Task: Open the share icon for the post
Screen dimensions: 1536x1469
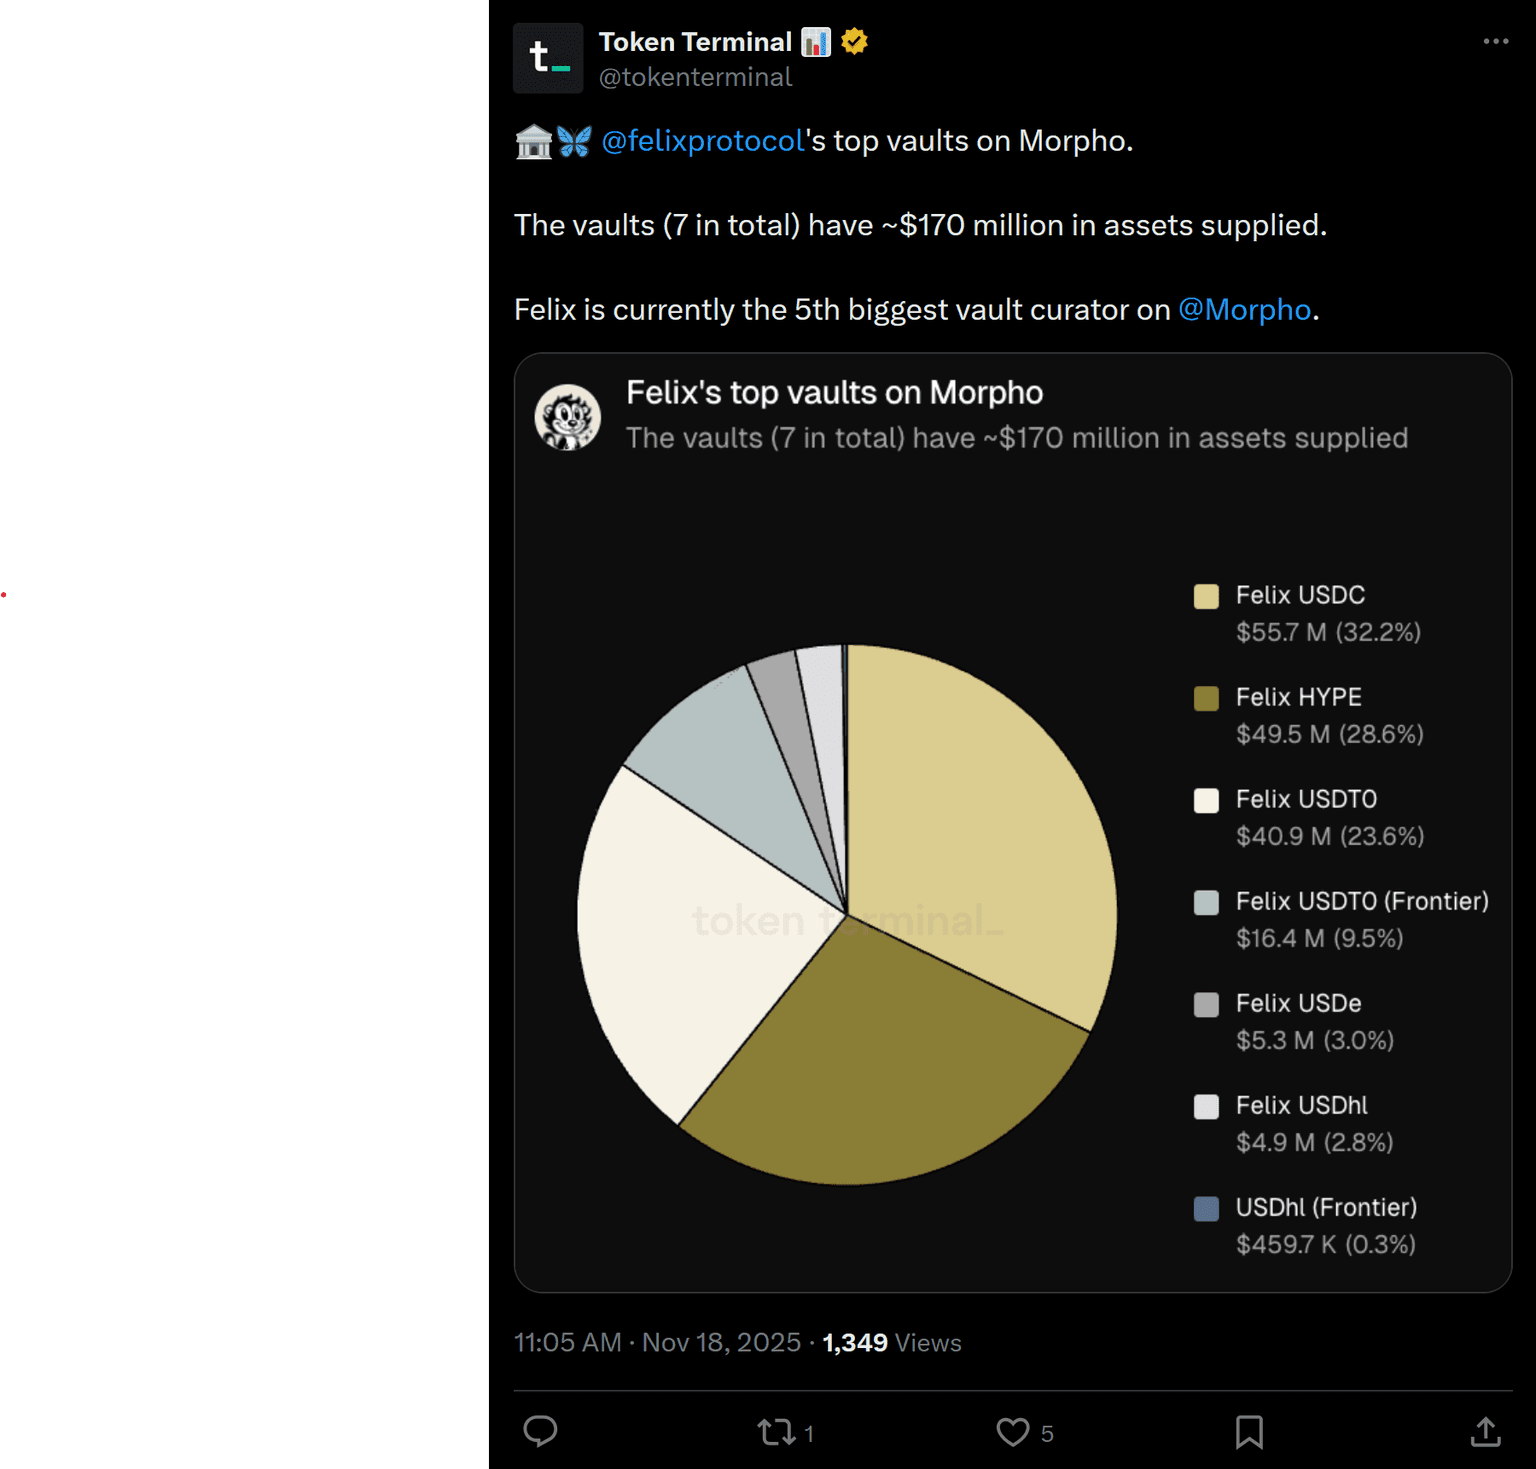Action: point(1486,1432)
